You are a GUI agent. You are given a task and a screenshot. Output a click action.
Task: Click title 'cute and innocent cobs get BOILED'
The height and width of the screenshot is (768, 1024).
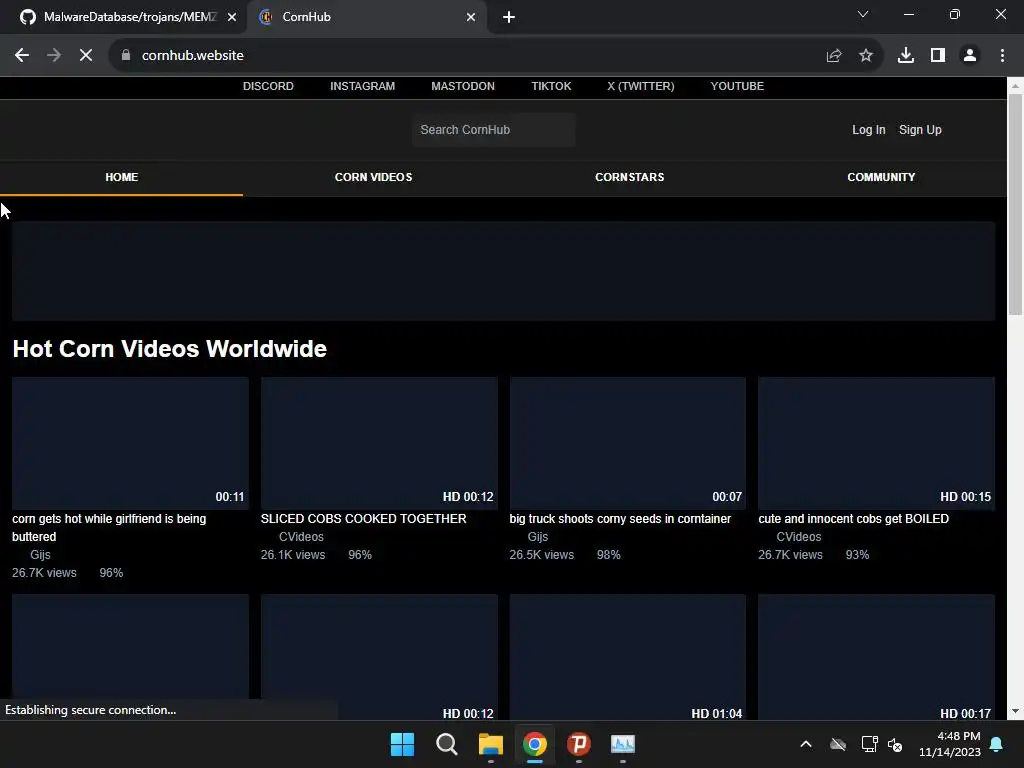tap(854, 519)
